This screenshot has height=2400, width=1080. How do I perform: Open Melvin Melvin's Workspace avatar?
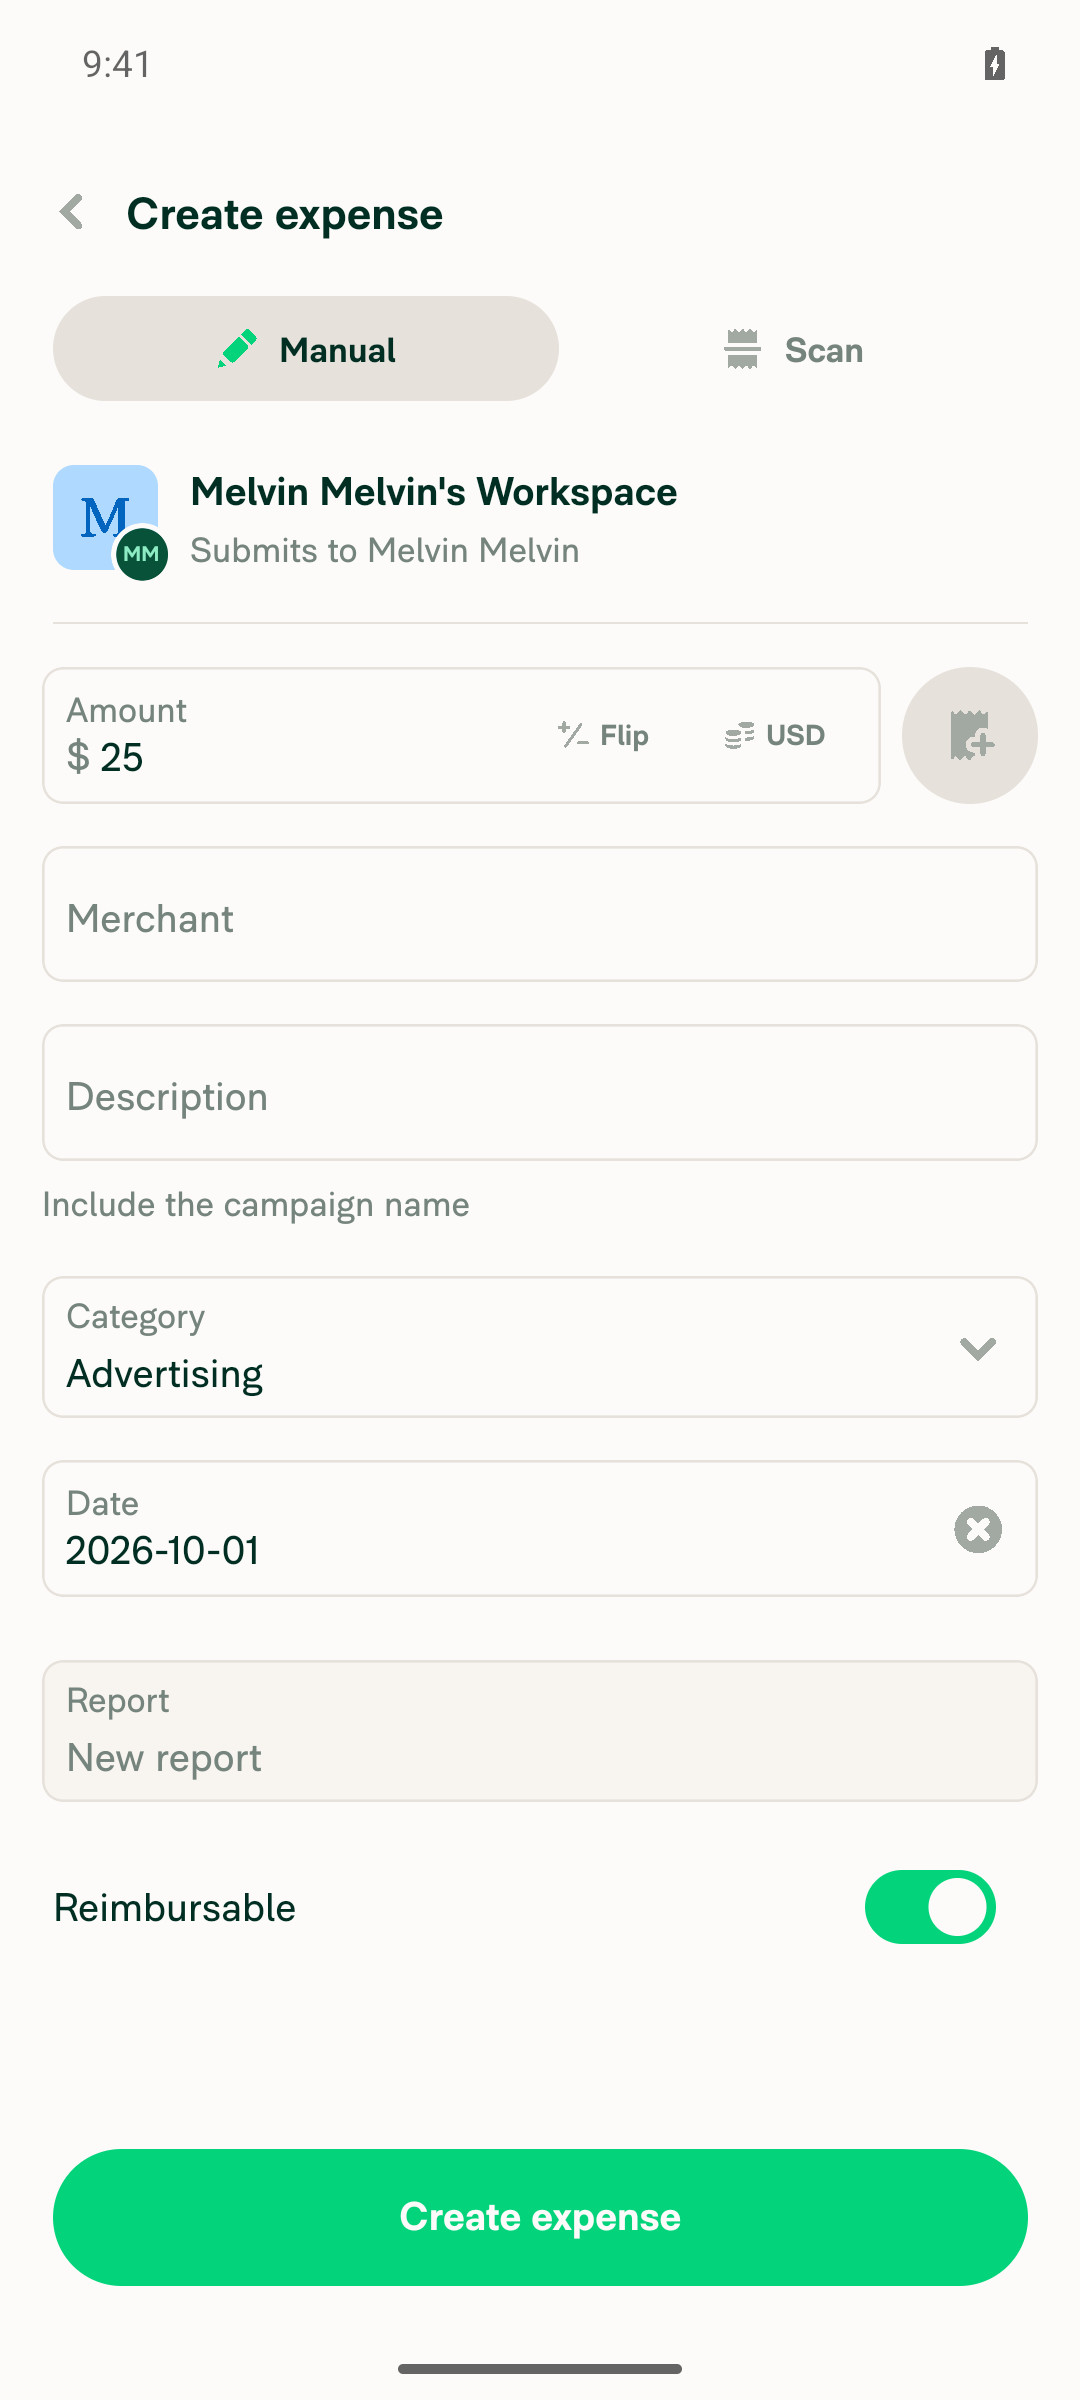[109, 521]
